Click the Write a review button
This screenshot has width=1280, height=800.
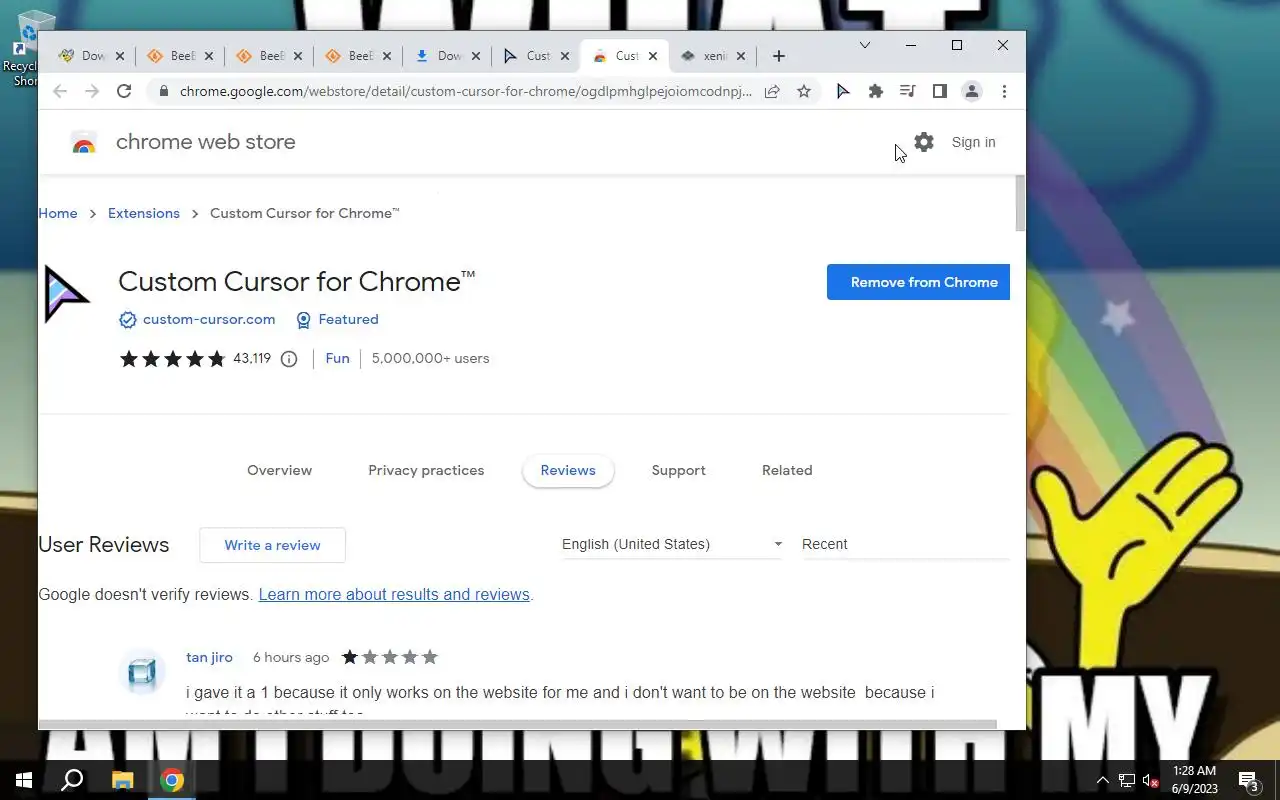click(272, 545)
